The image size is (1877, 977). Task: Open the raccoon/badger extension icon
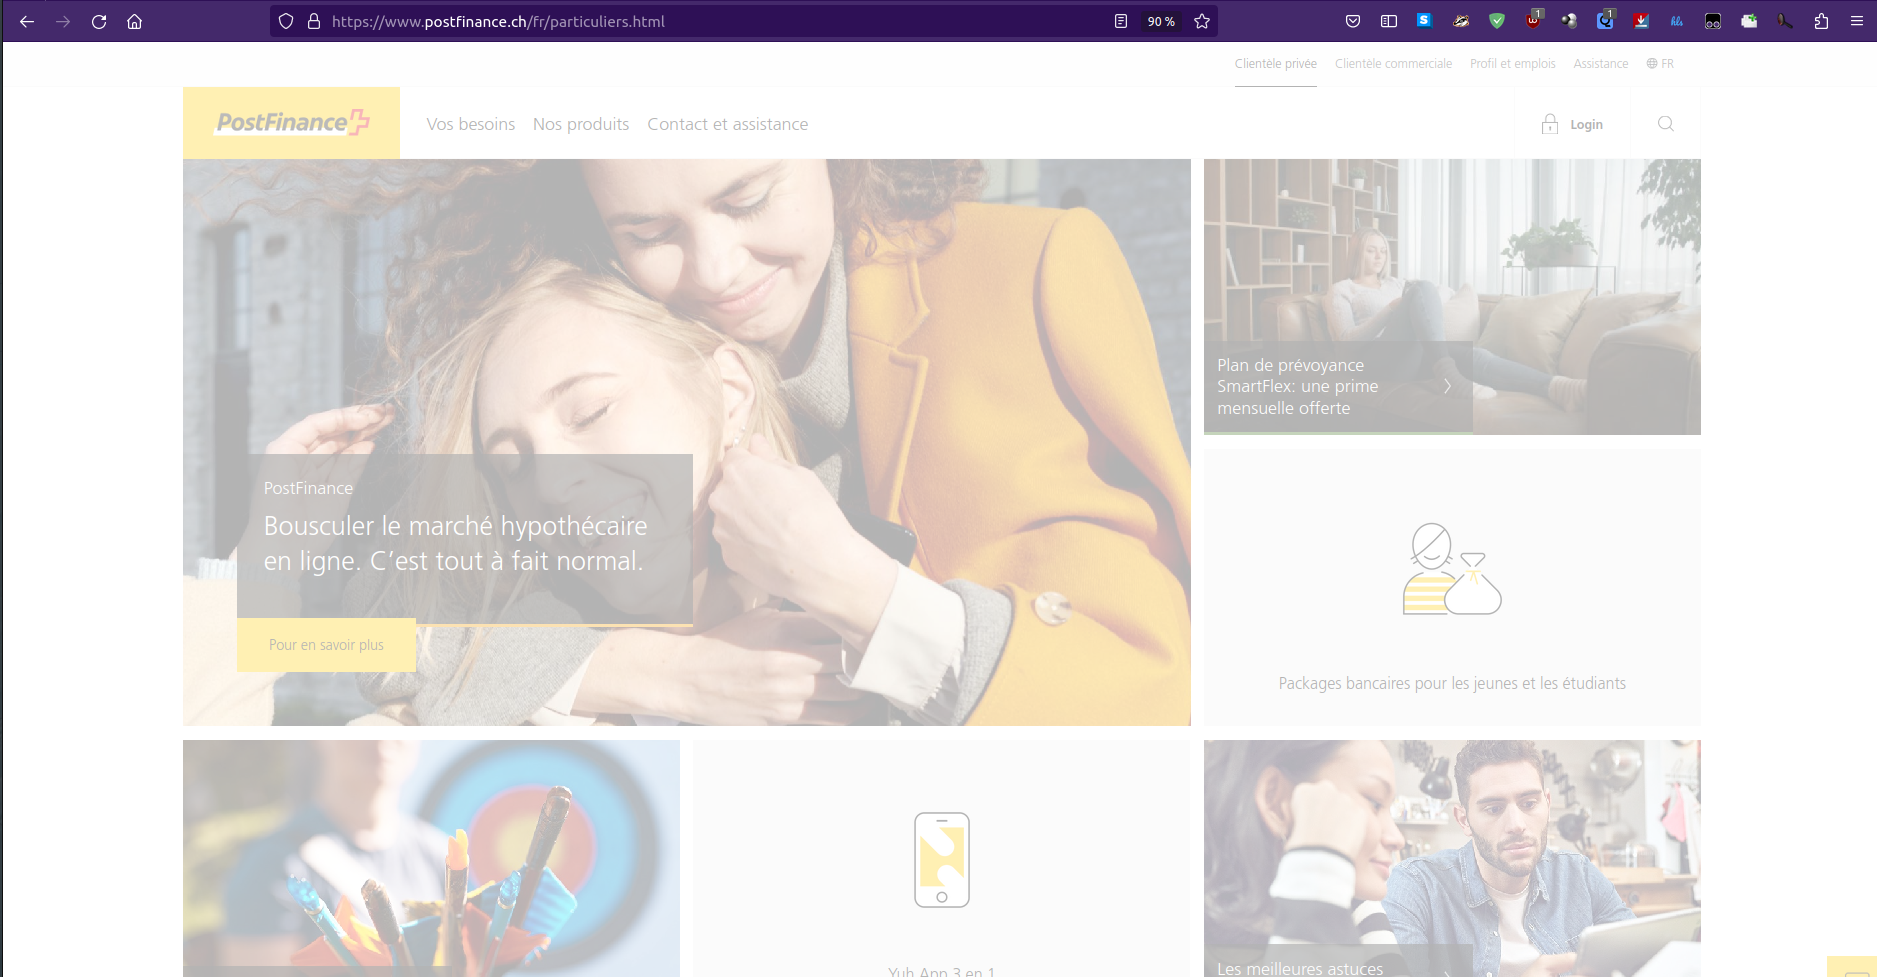1461,21
